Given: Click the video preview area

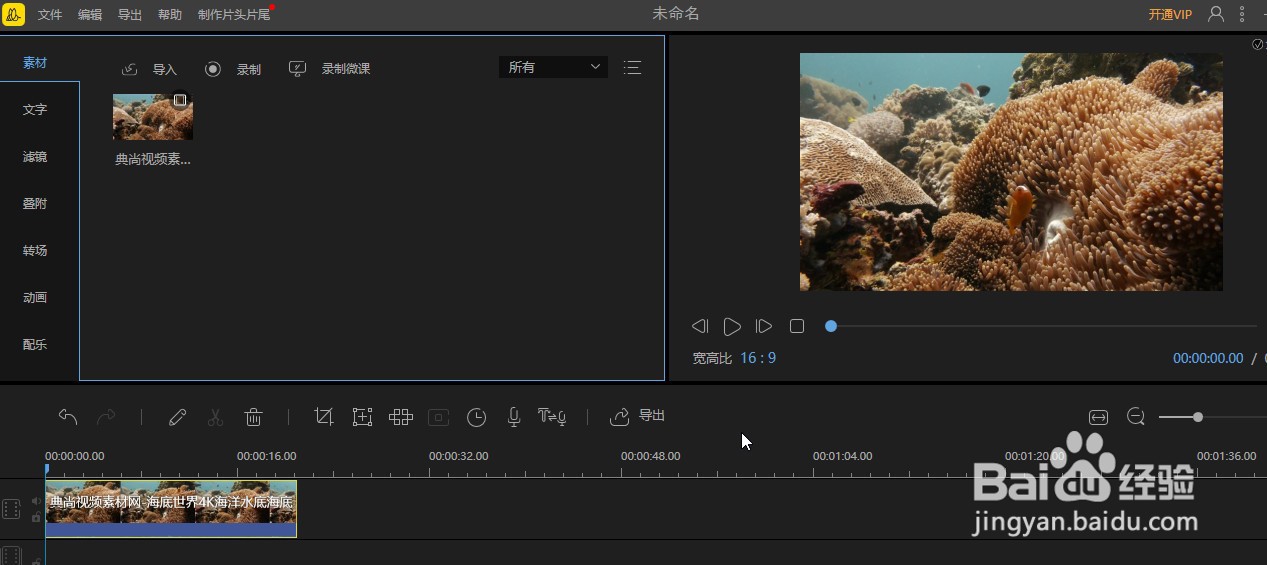Looking at the screenshot, I should coord(1011,172).
